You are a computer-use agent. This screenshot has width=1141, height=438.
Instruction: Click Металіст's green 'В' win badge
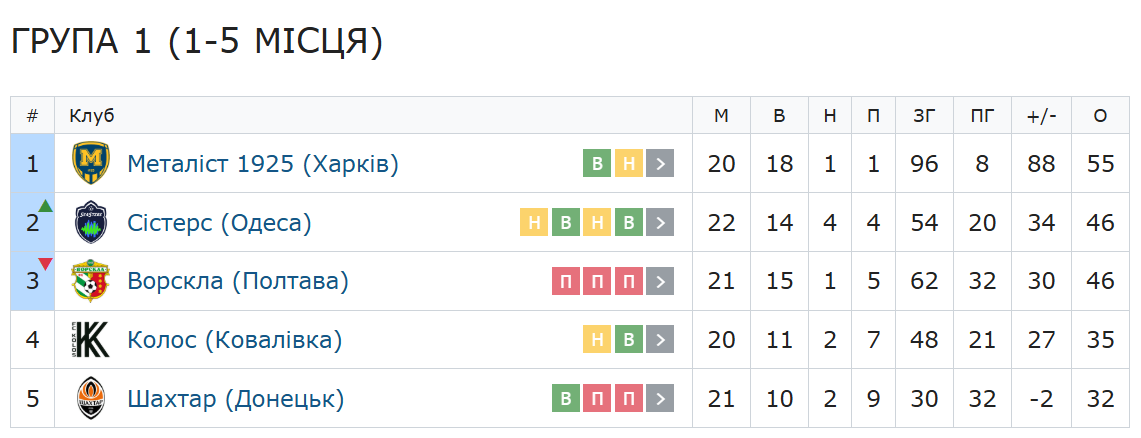click(x=598, y=164)
